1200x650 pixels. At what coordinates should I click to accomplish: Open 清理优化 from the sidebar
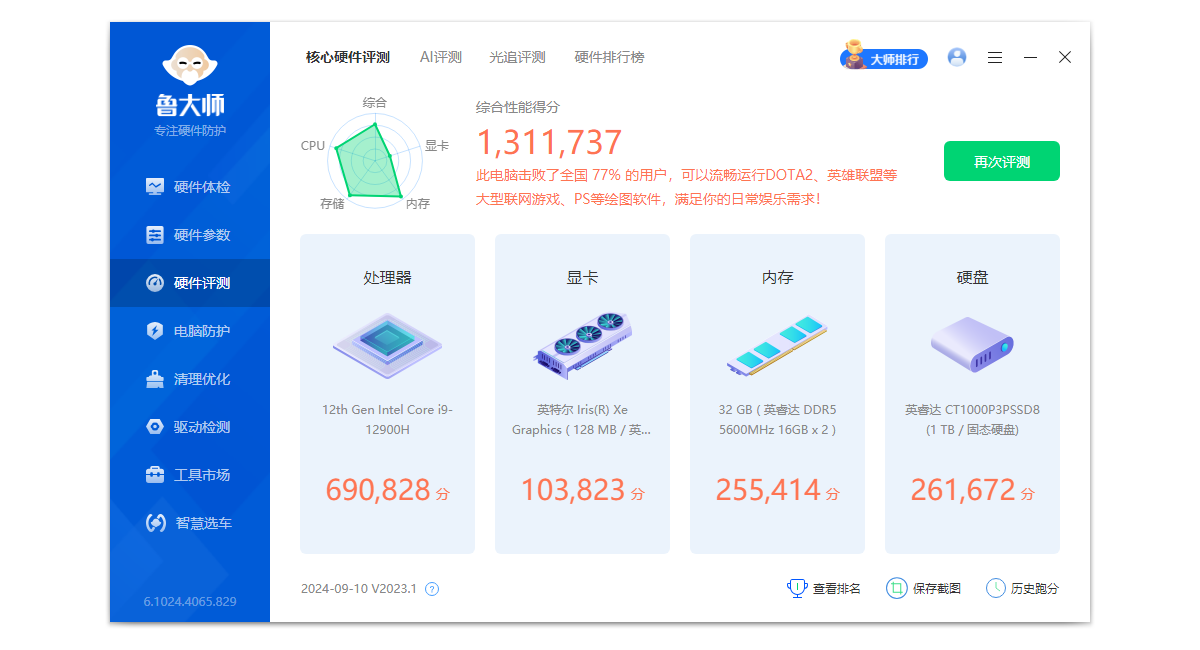pyautogui.click(x=189, y=379)
